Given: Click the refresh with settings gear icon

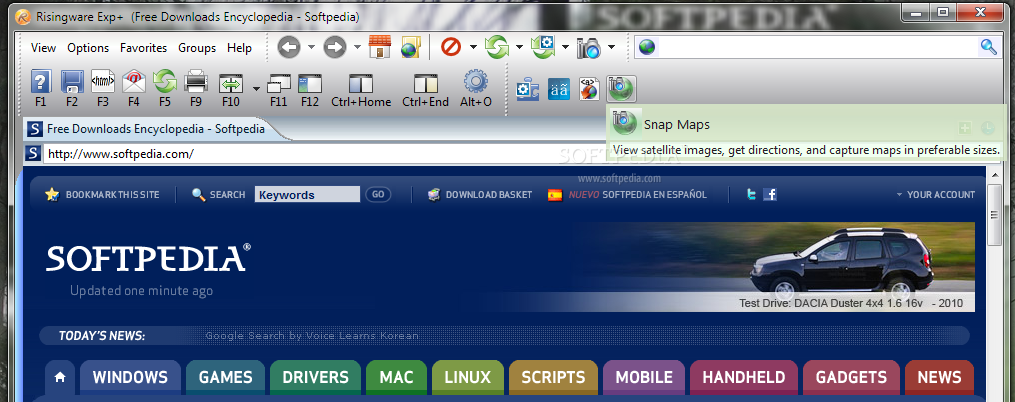Looking at the screenshot, I should 542,47.
